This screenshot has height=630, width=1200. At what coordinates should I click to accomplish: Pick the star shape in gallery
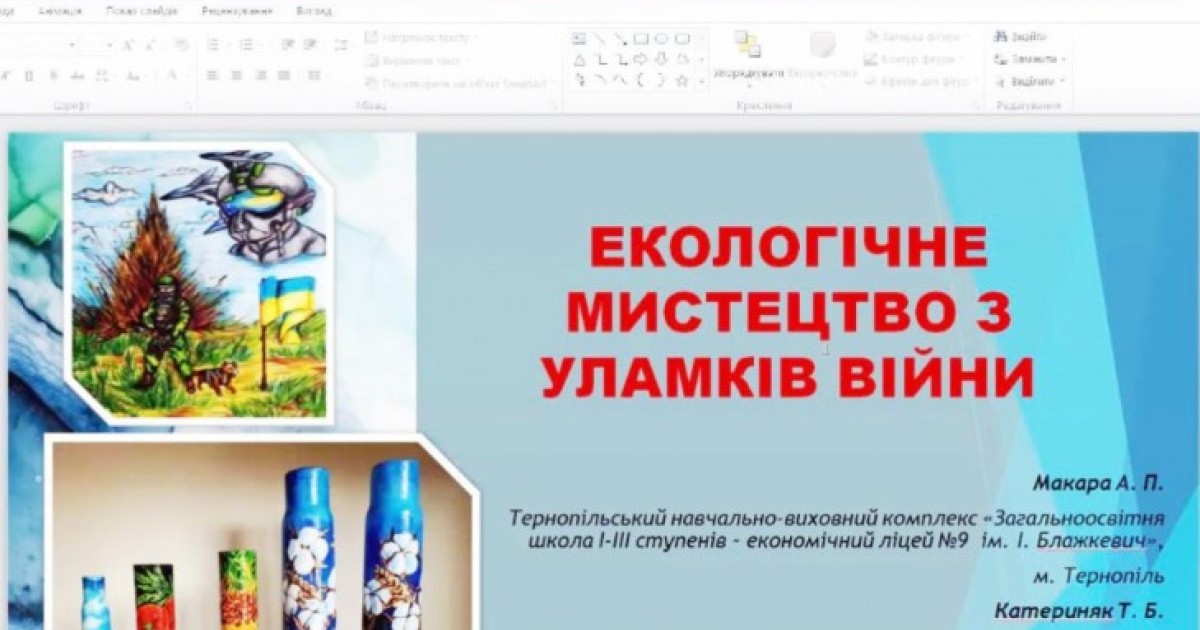682,80
